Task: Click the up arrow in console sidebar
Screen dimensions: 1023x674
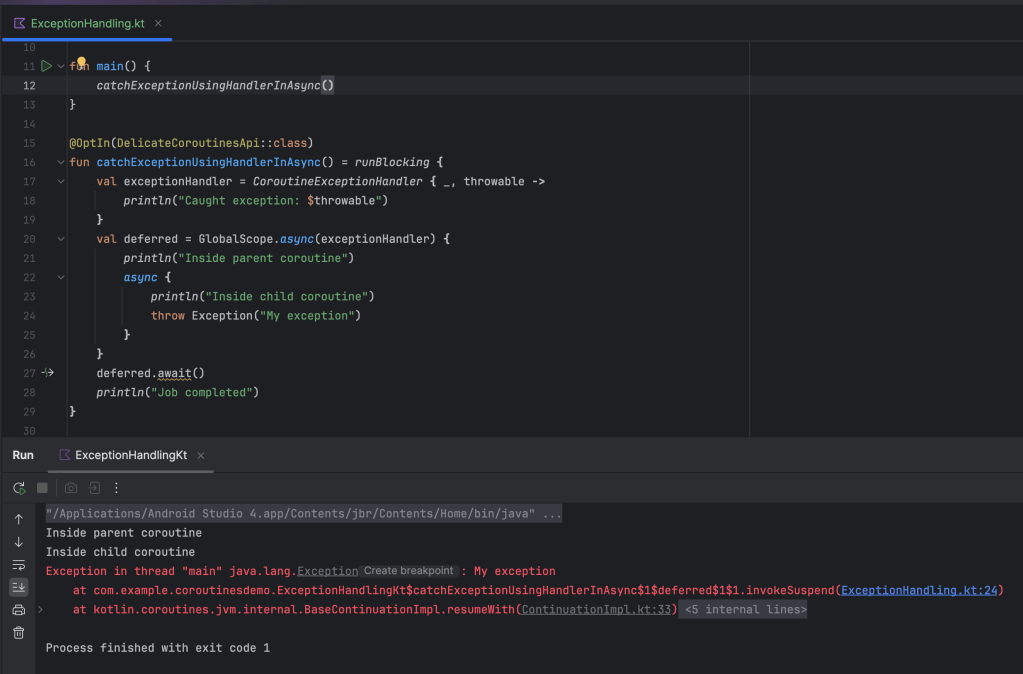Action: 19,519
